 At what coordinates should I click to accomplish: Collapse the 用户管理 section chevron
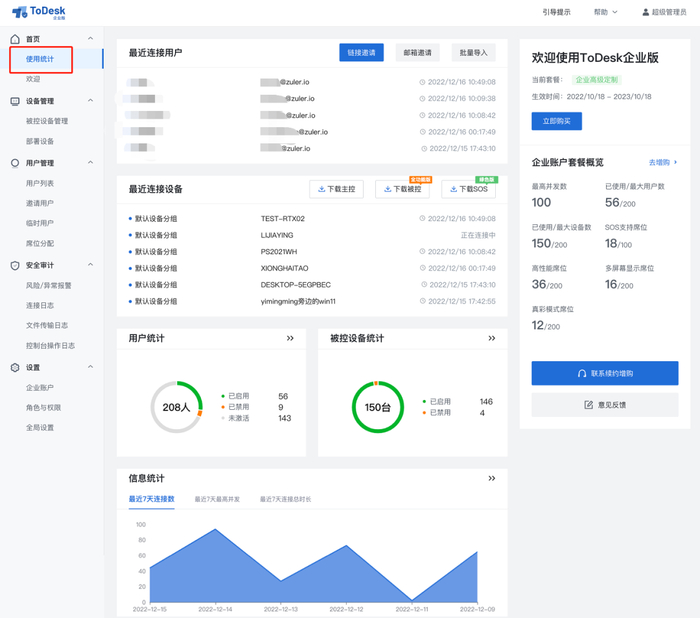tap(91, 163)
